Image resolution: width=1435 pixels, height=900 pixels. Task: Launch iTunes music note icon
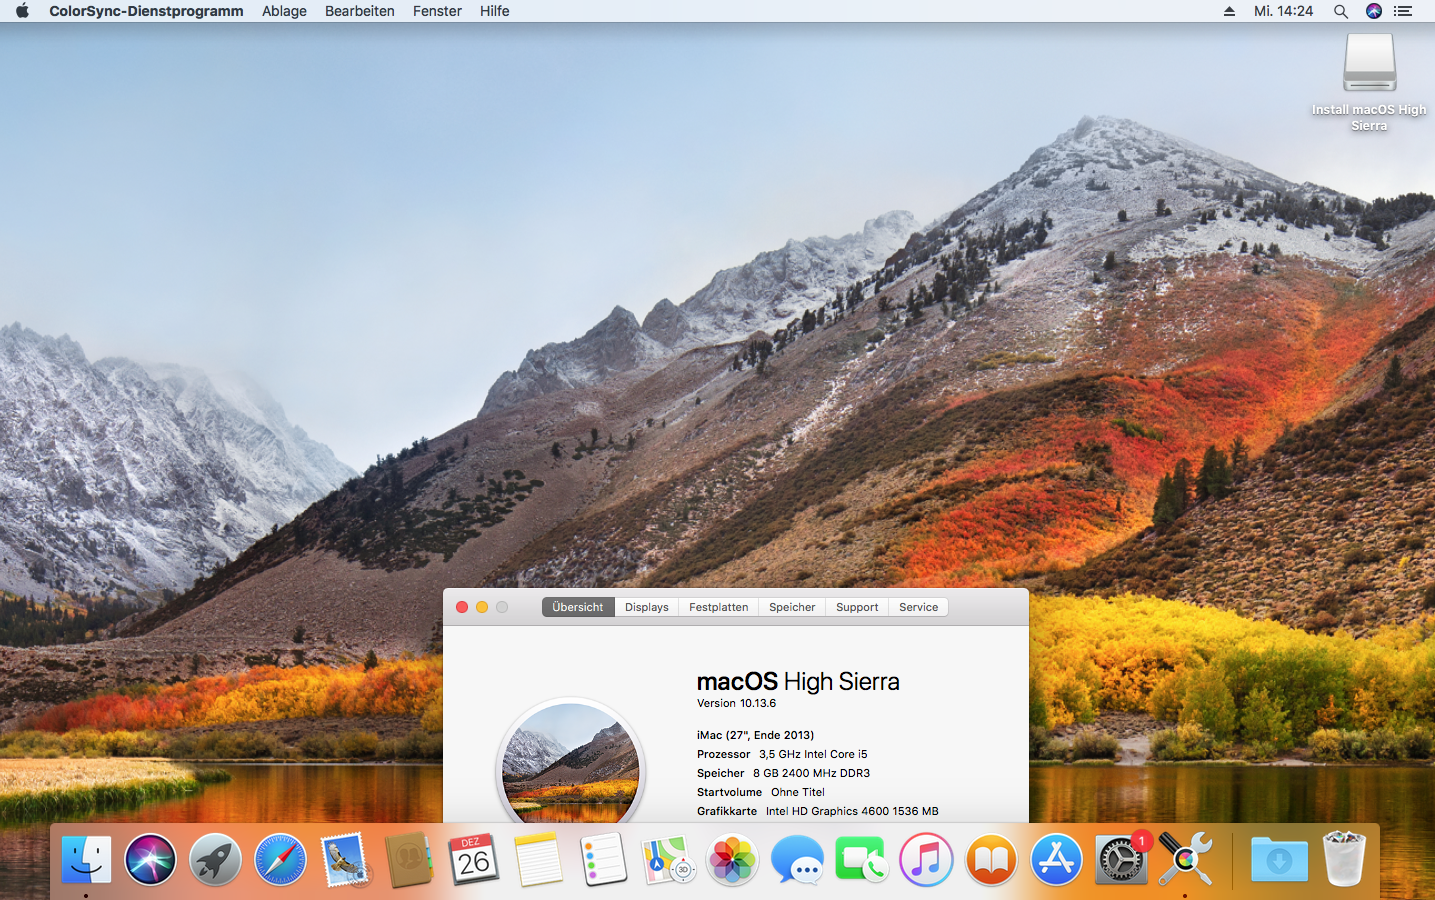click(926, 860)
